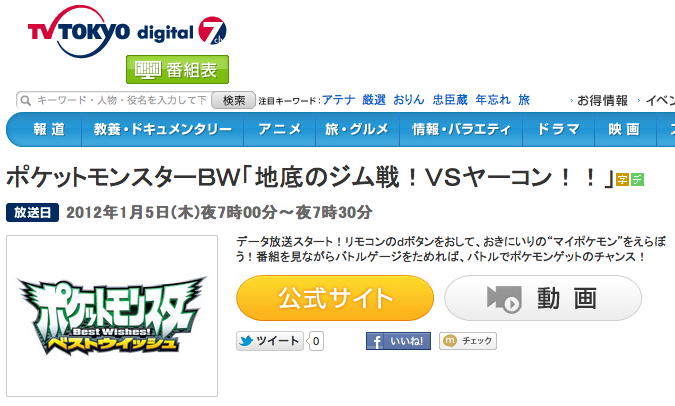Image resolution: width=675 pixels, height=406 pixels.
Task: Click the Pokémon Best Wishes thumbnail
Action: tap(112, 316)
